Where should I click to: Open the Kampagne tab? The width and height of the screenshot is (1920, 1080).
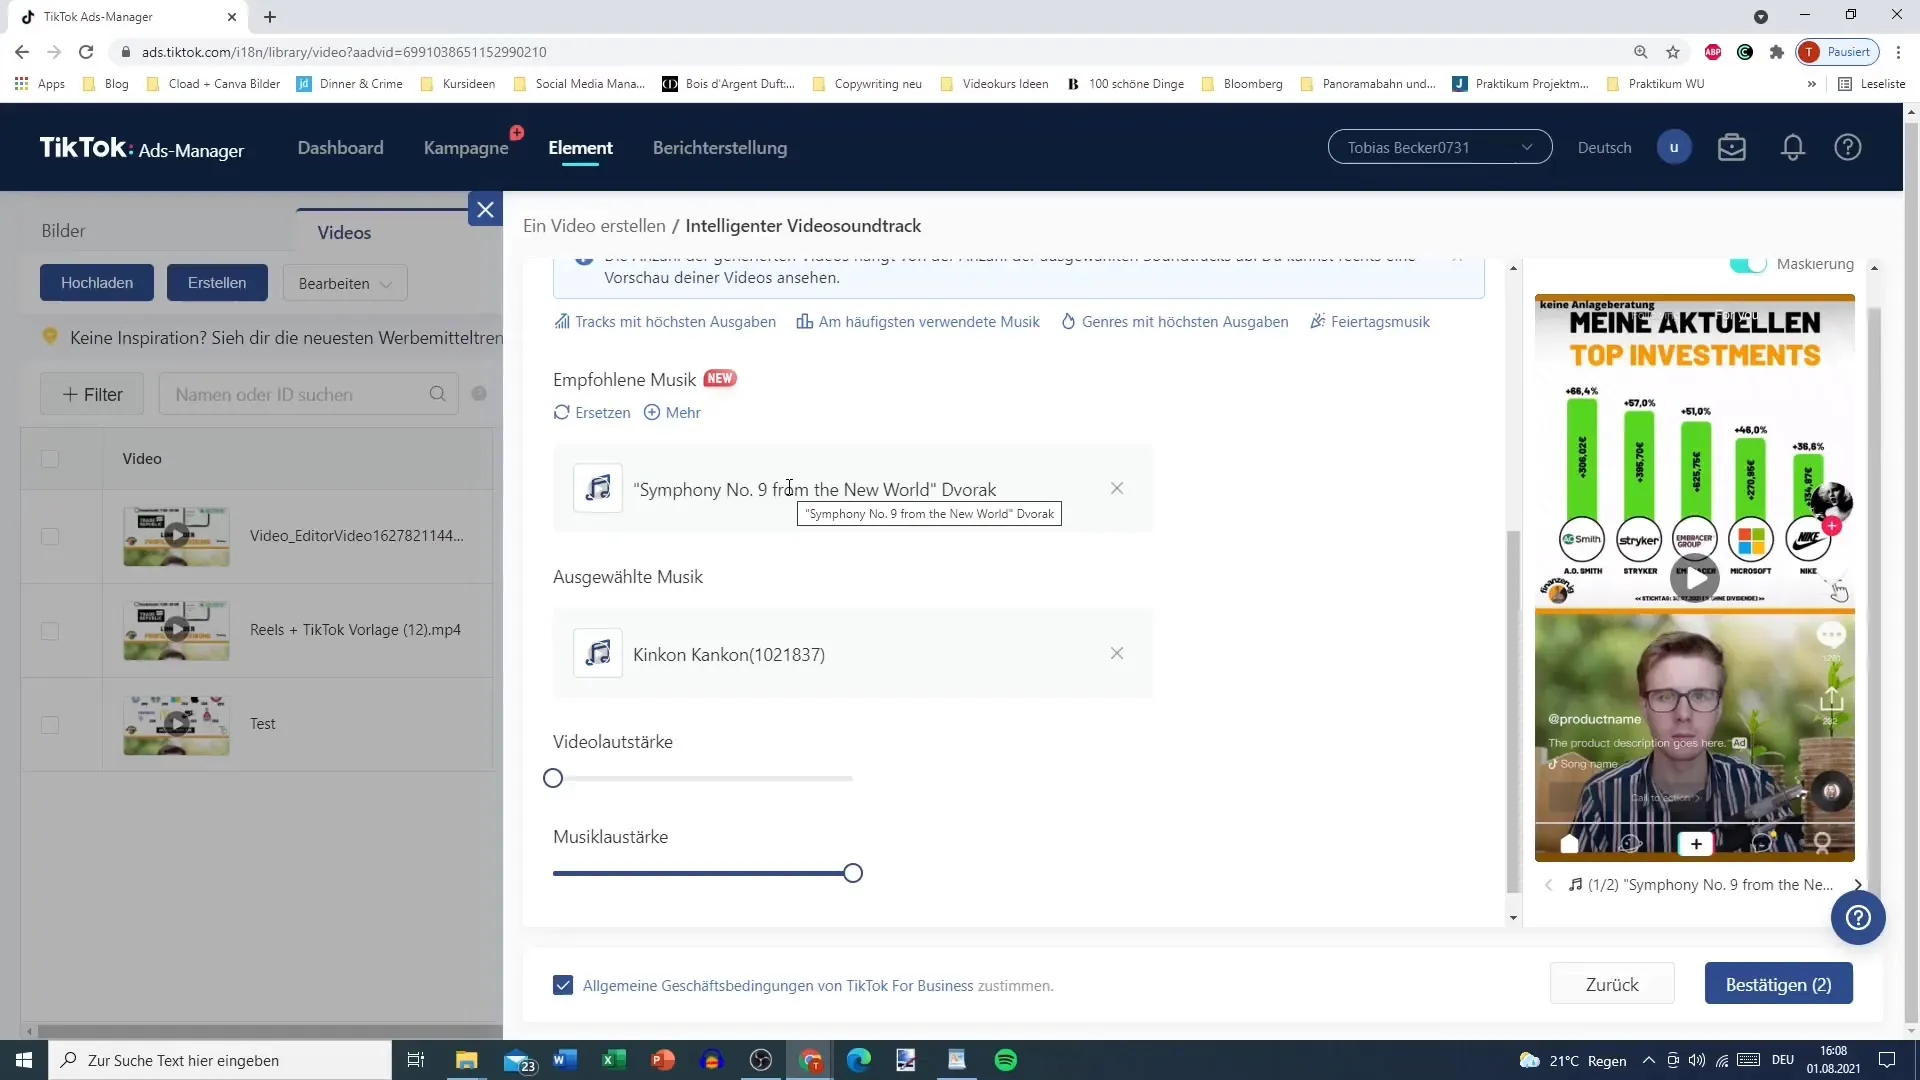click(x=466, y=148)
